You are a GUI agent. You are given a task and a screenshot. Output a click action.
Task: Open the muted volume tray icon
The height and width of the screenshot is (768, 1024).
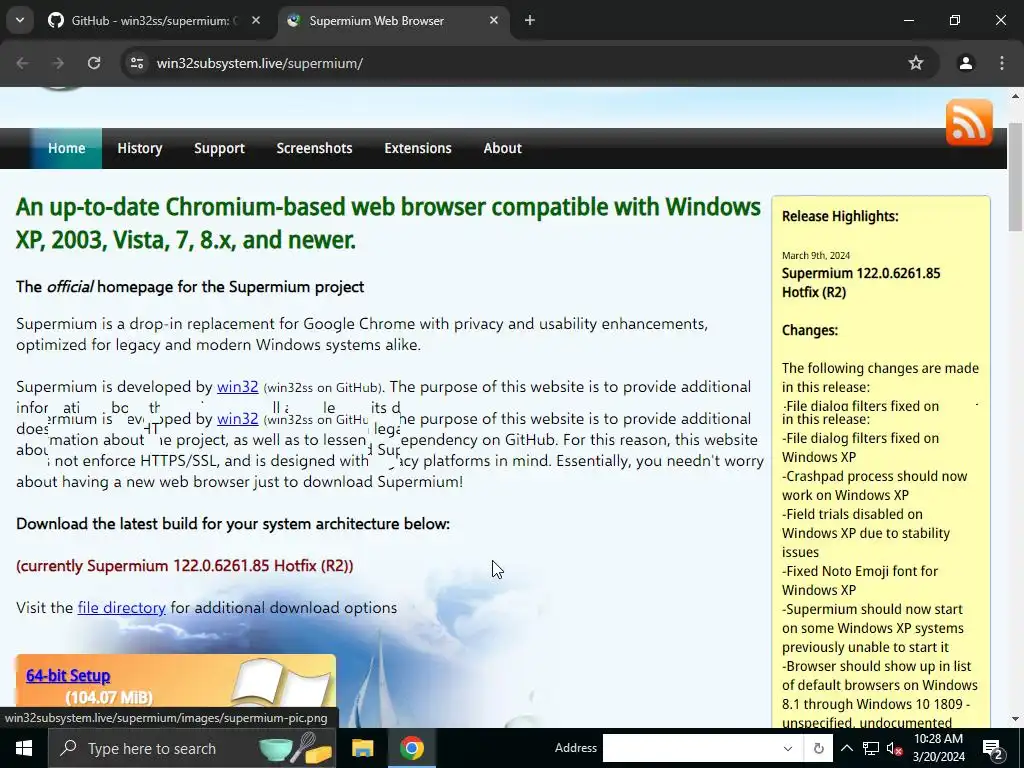tap(894, 748)
